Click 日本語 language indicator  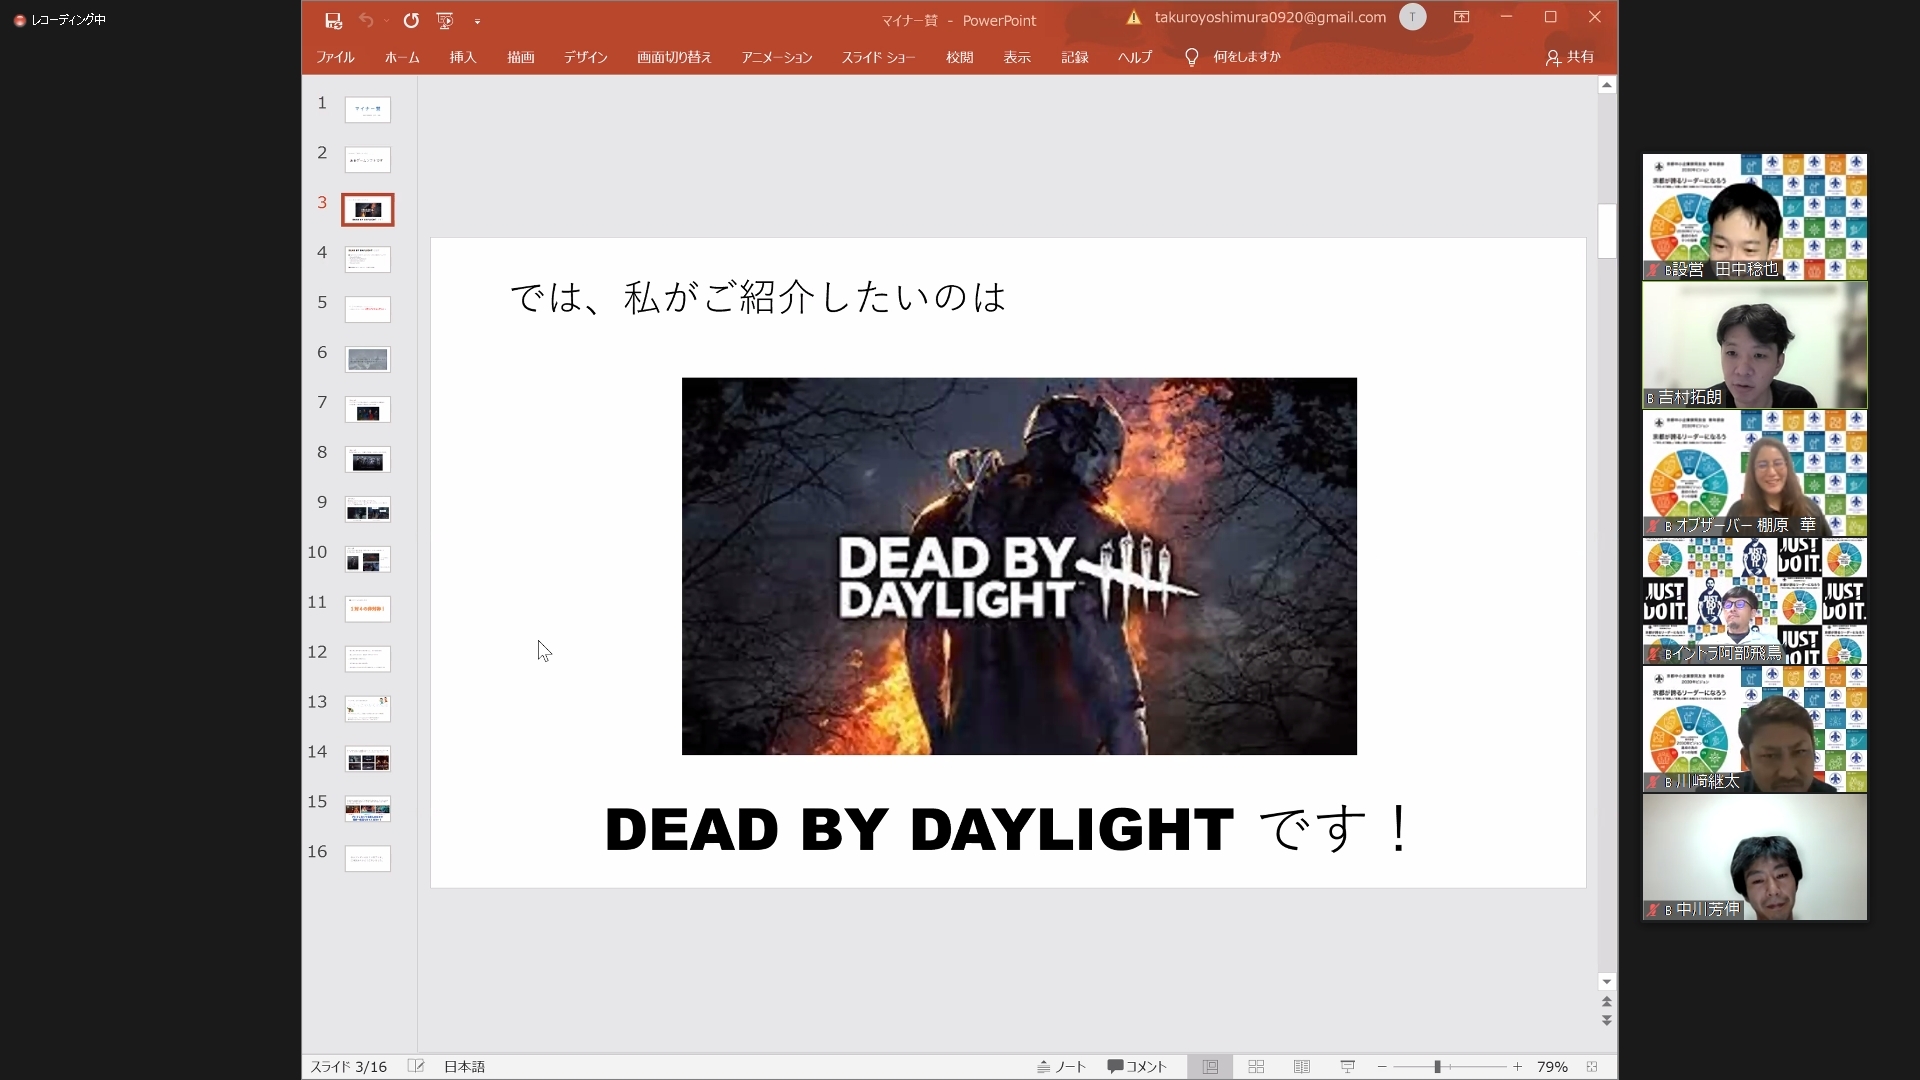(x=464, y=1067)
